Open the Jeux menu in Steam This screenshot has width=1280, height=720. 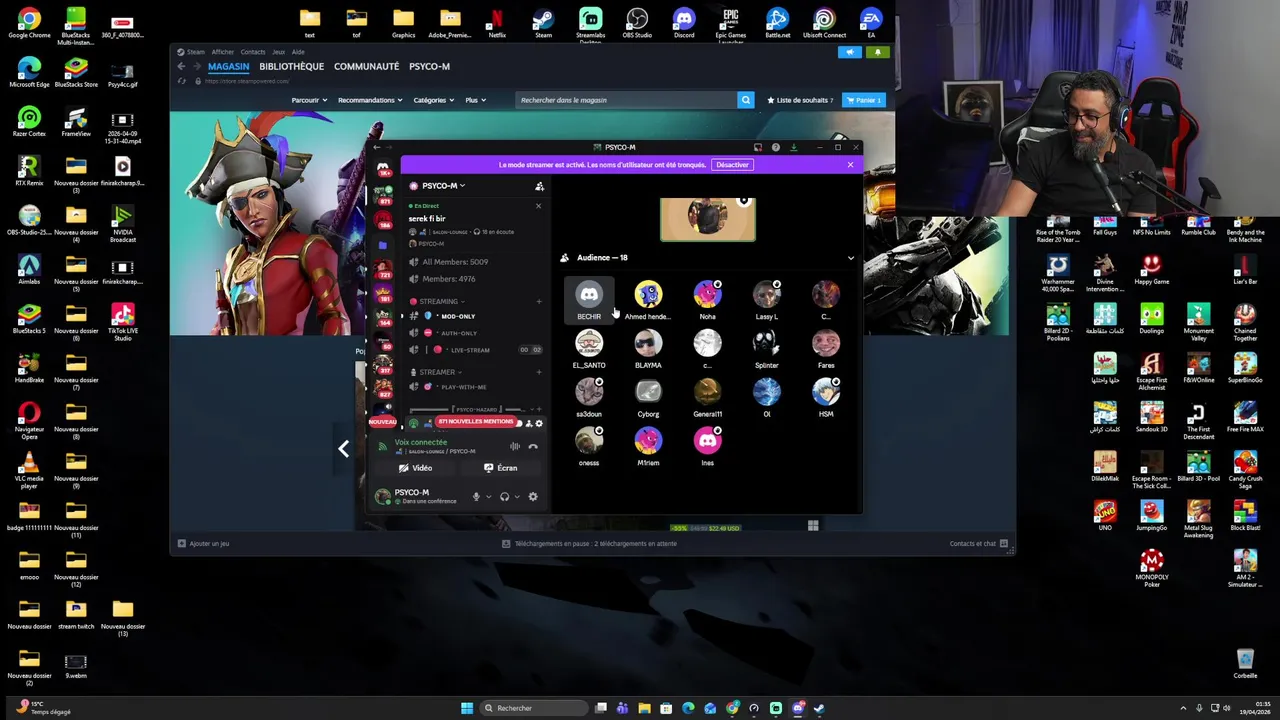[279, 52]
